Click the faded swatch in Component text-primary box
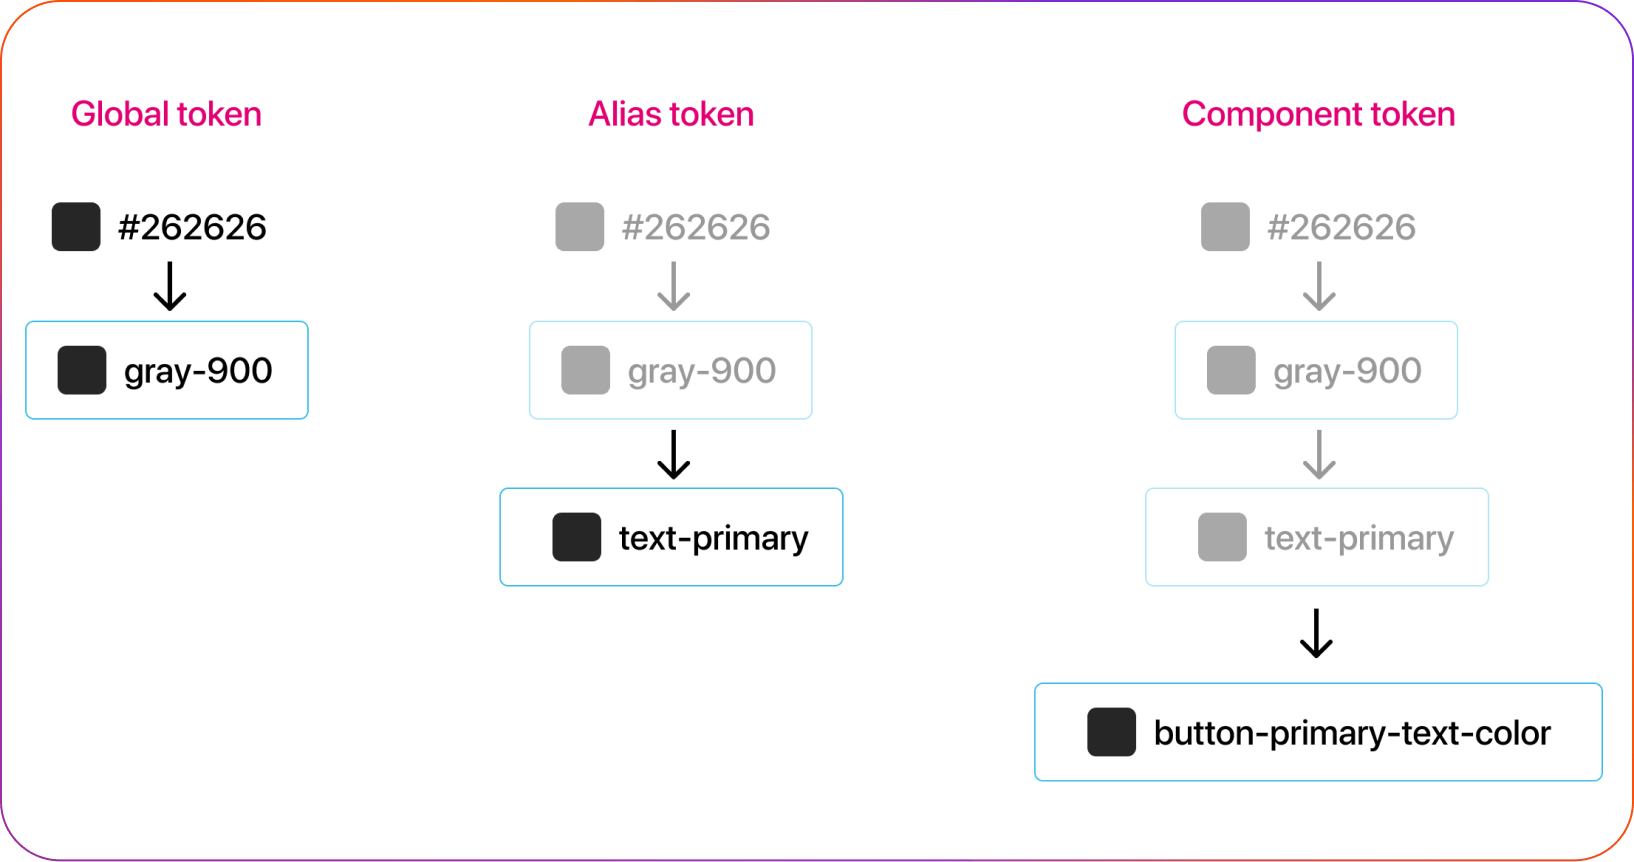The height and width of the screenshot is (862, 1634). point(1222,537)
